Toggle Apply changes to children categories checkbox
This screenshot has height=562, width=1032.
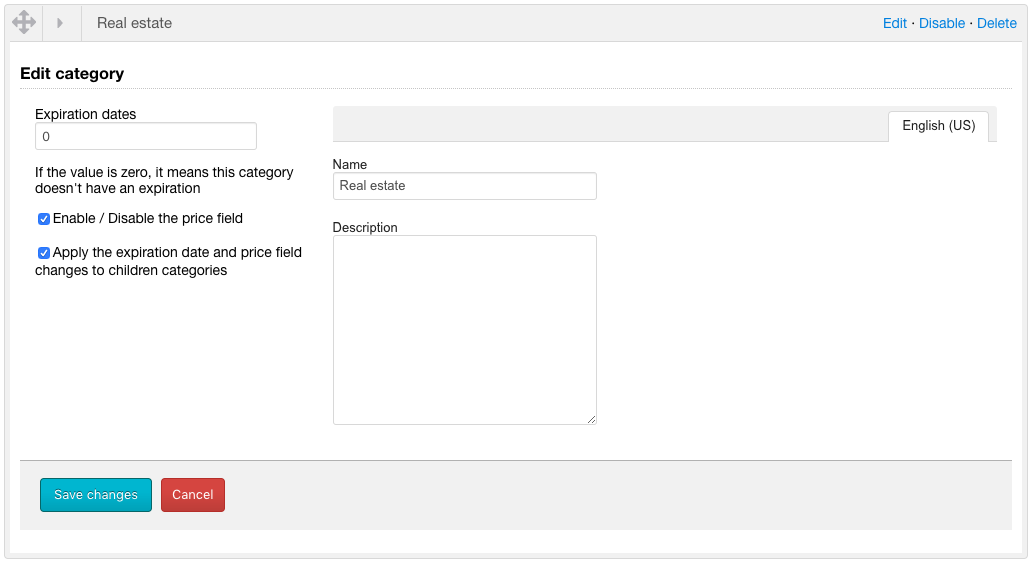pos(44,253)
